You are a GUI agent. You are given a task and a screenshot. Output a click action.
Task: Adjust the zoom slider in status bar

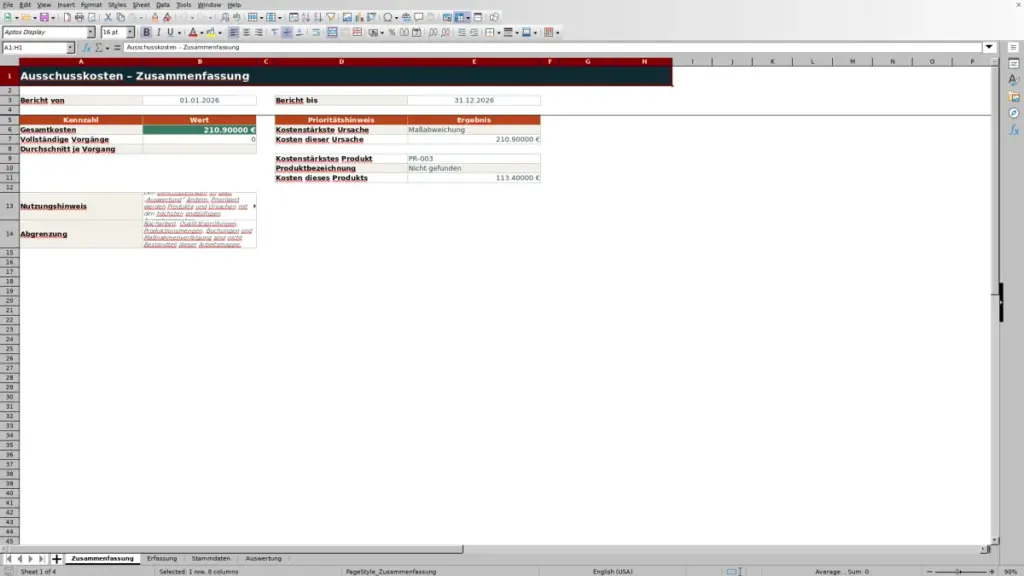point(959,571)
